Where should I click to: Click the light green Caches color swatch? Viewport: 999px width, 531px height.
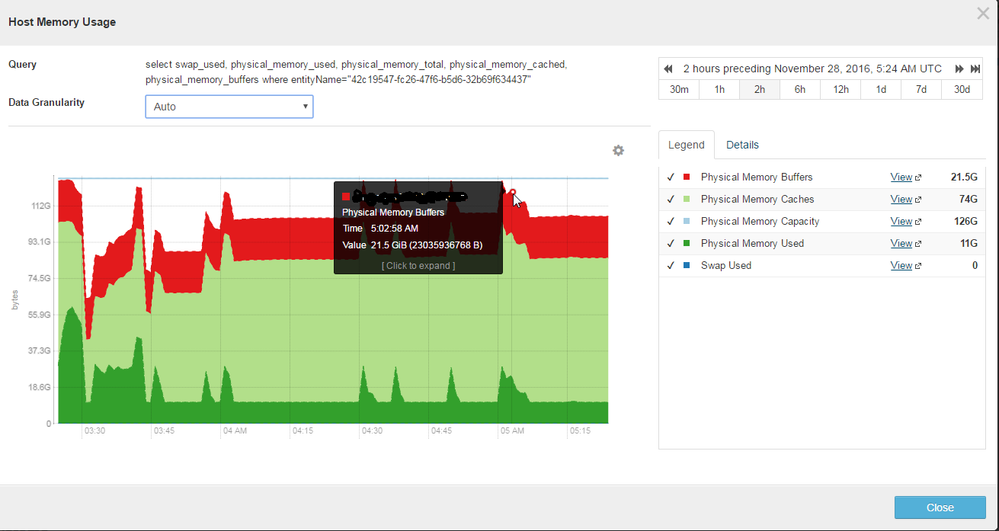[686, 200]
